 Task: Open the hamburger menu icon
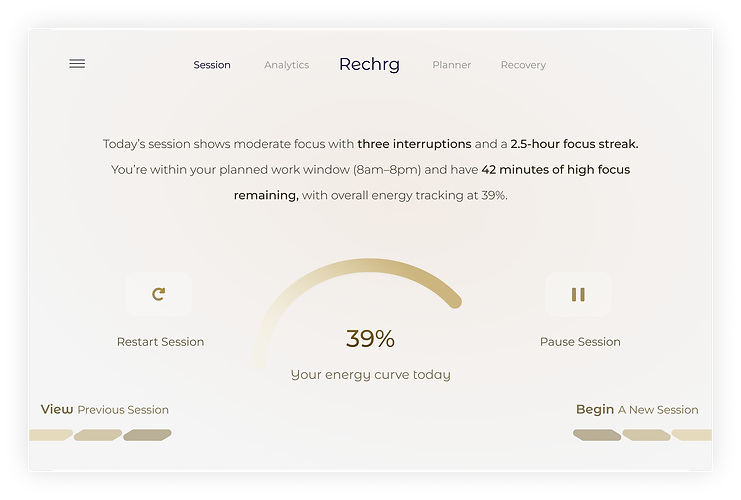coord(77,64)
